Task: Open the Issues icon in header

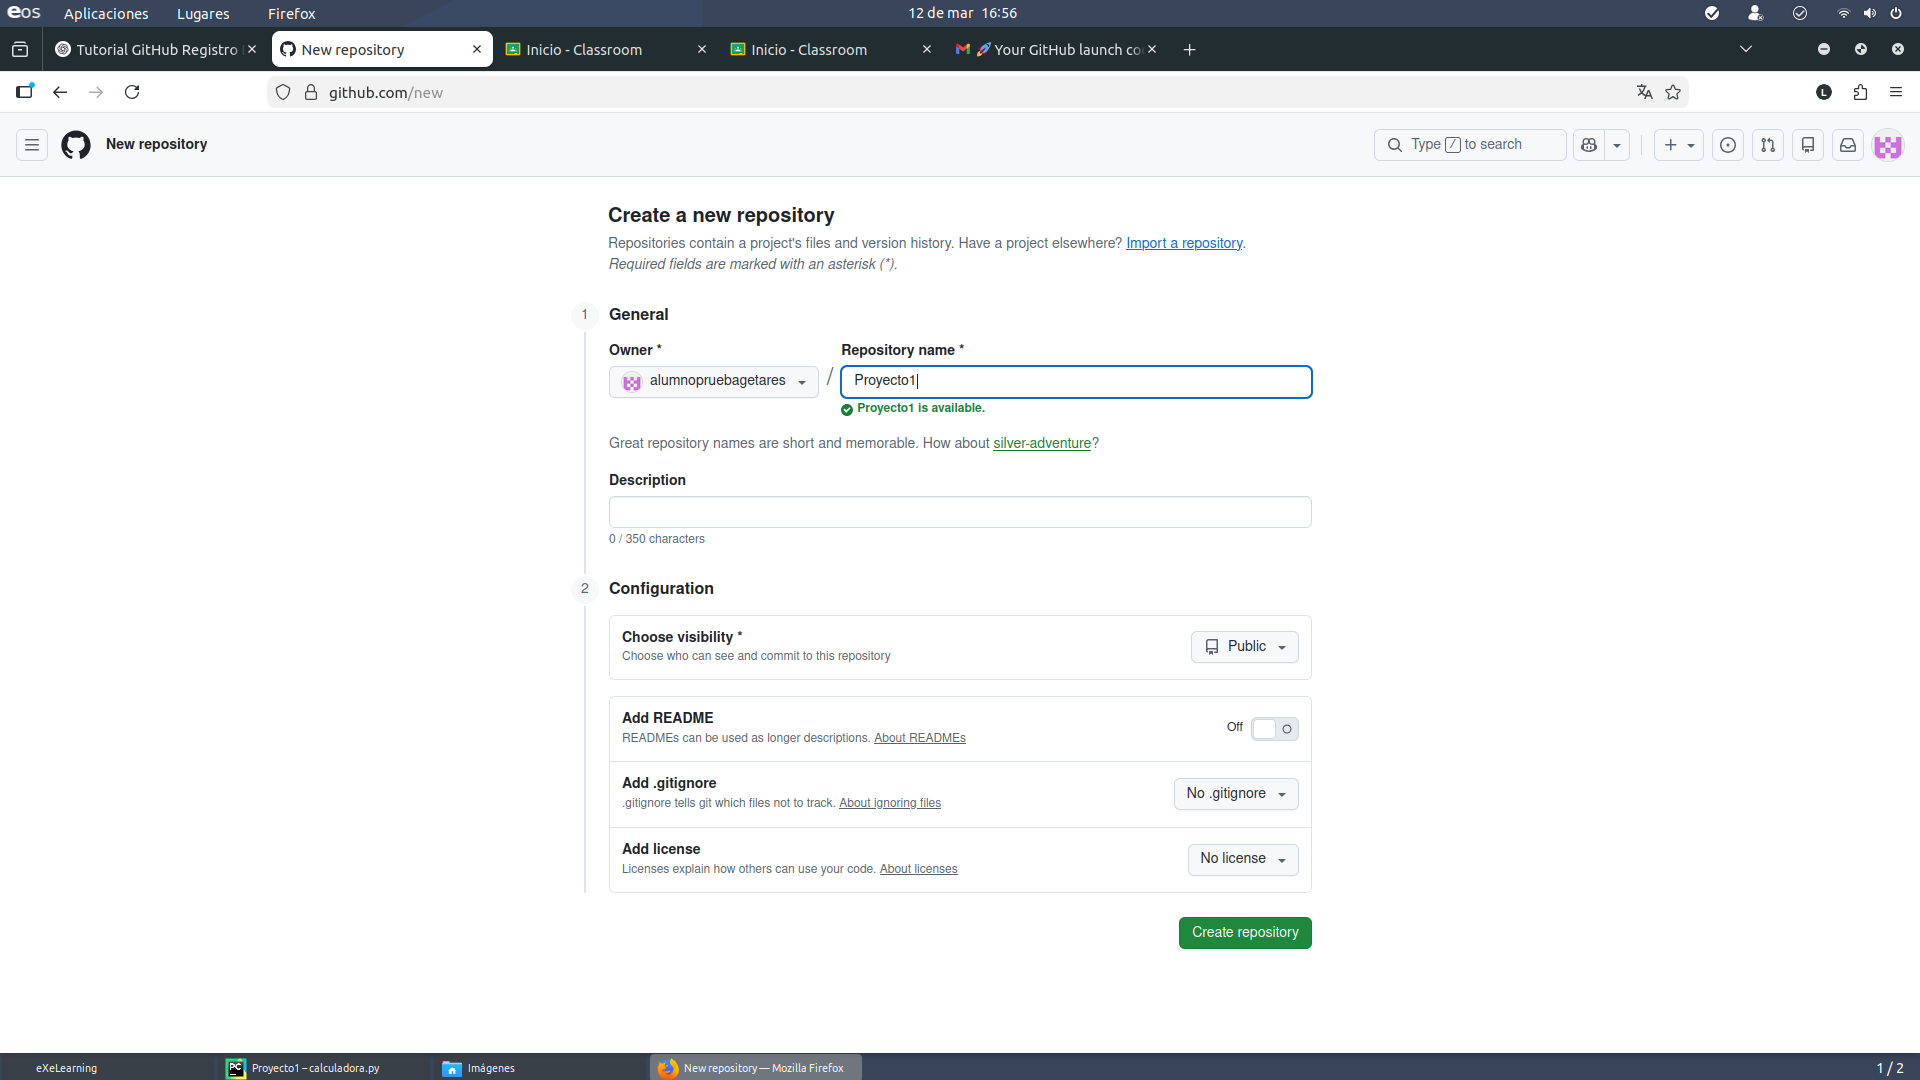Action: point(1728,145)
